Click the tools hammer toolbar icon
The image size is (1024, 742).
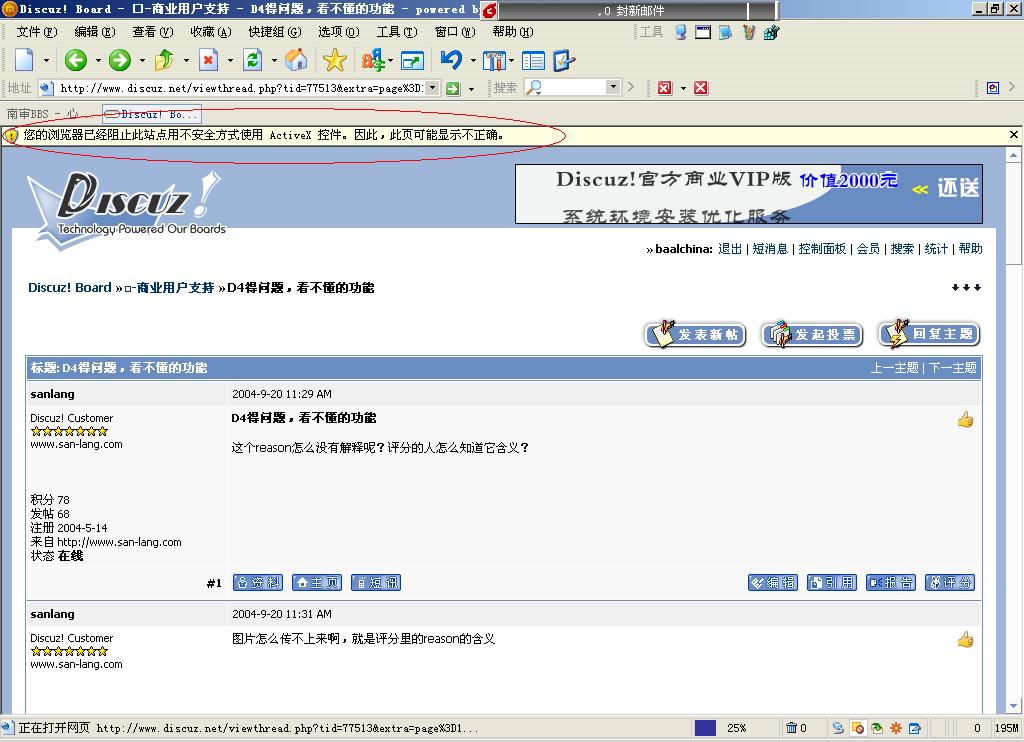pyautogui.click(x=494, y=61)
